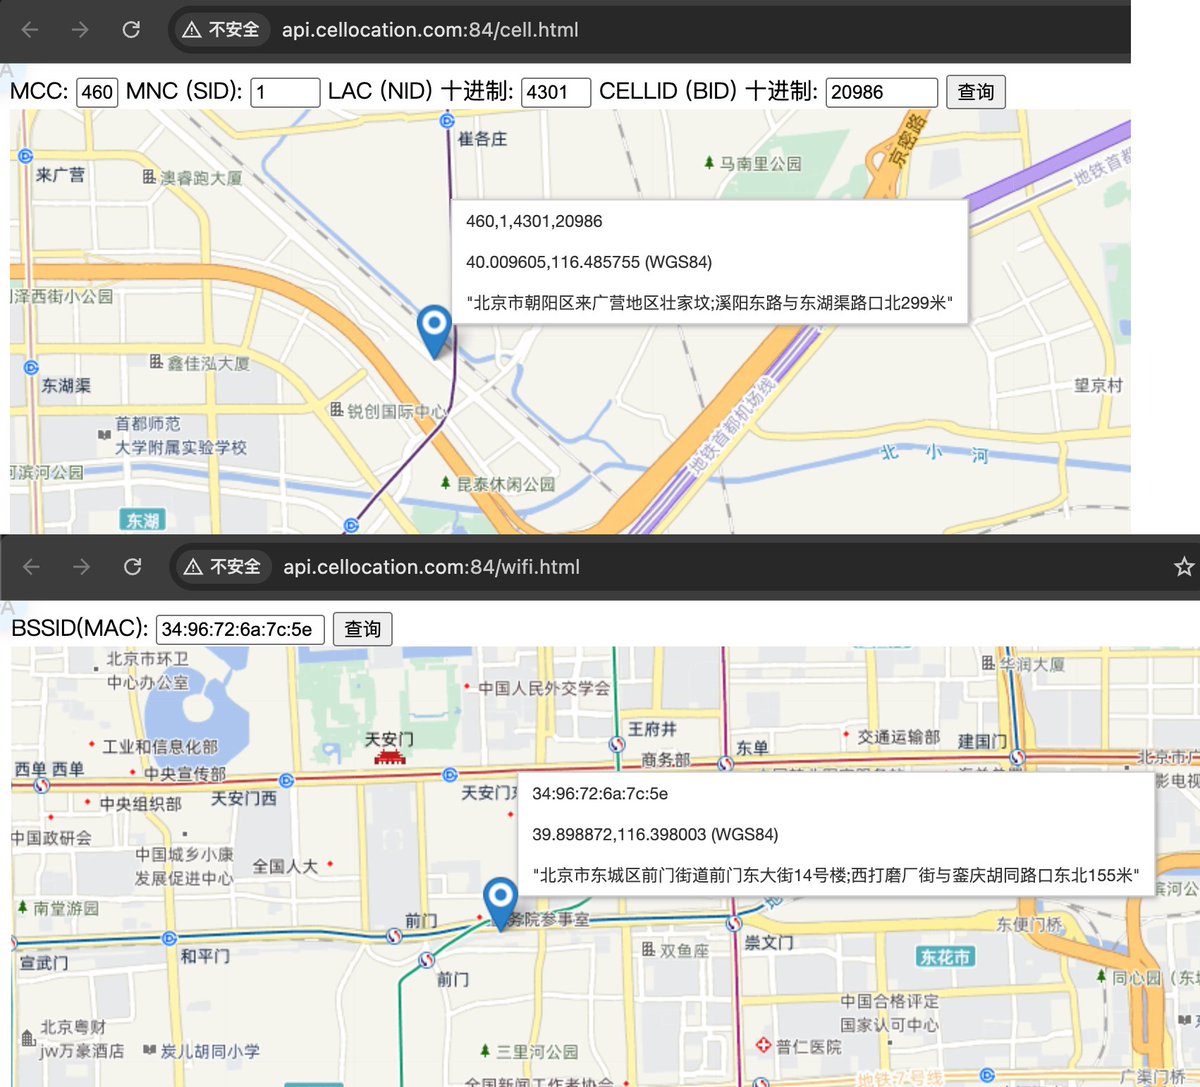Open the 不安全 security warning for cell.html
This screenshot has height=1087, width=1200.
[x=221, y=30]
